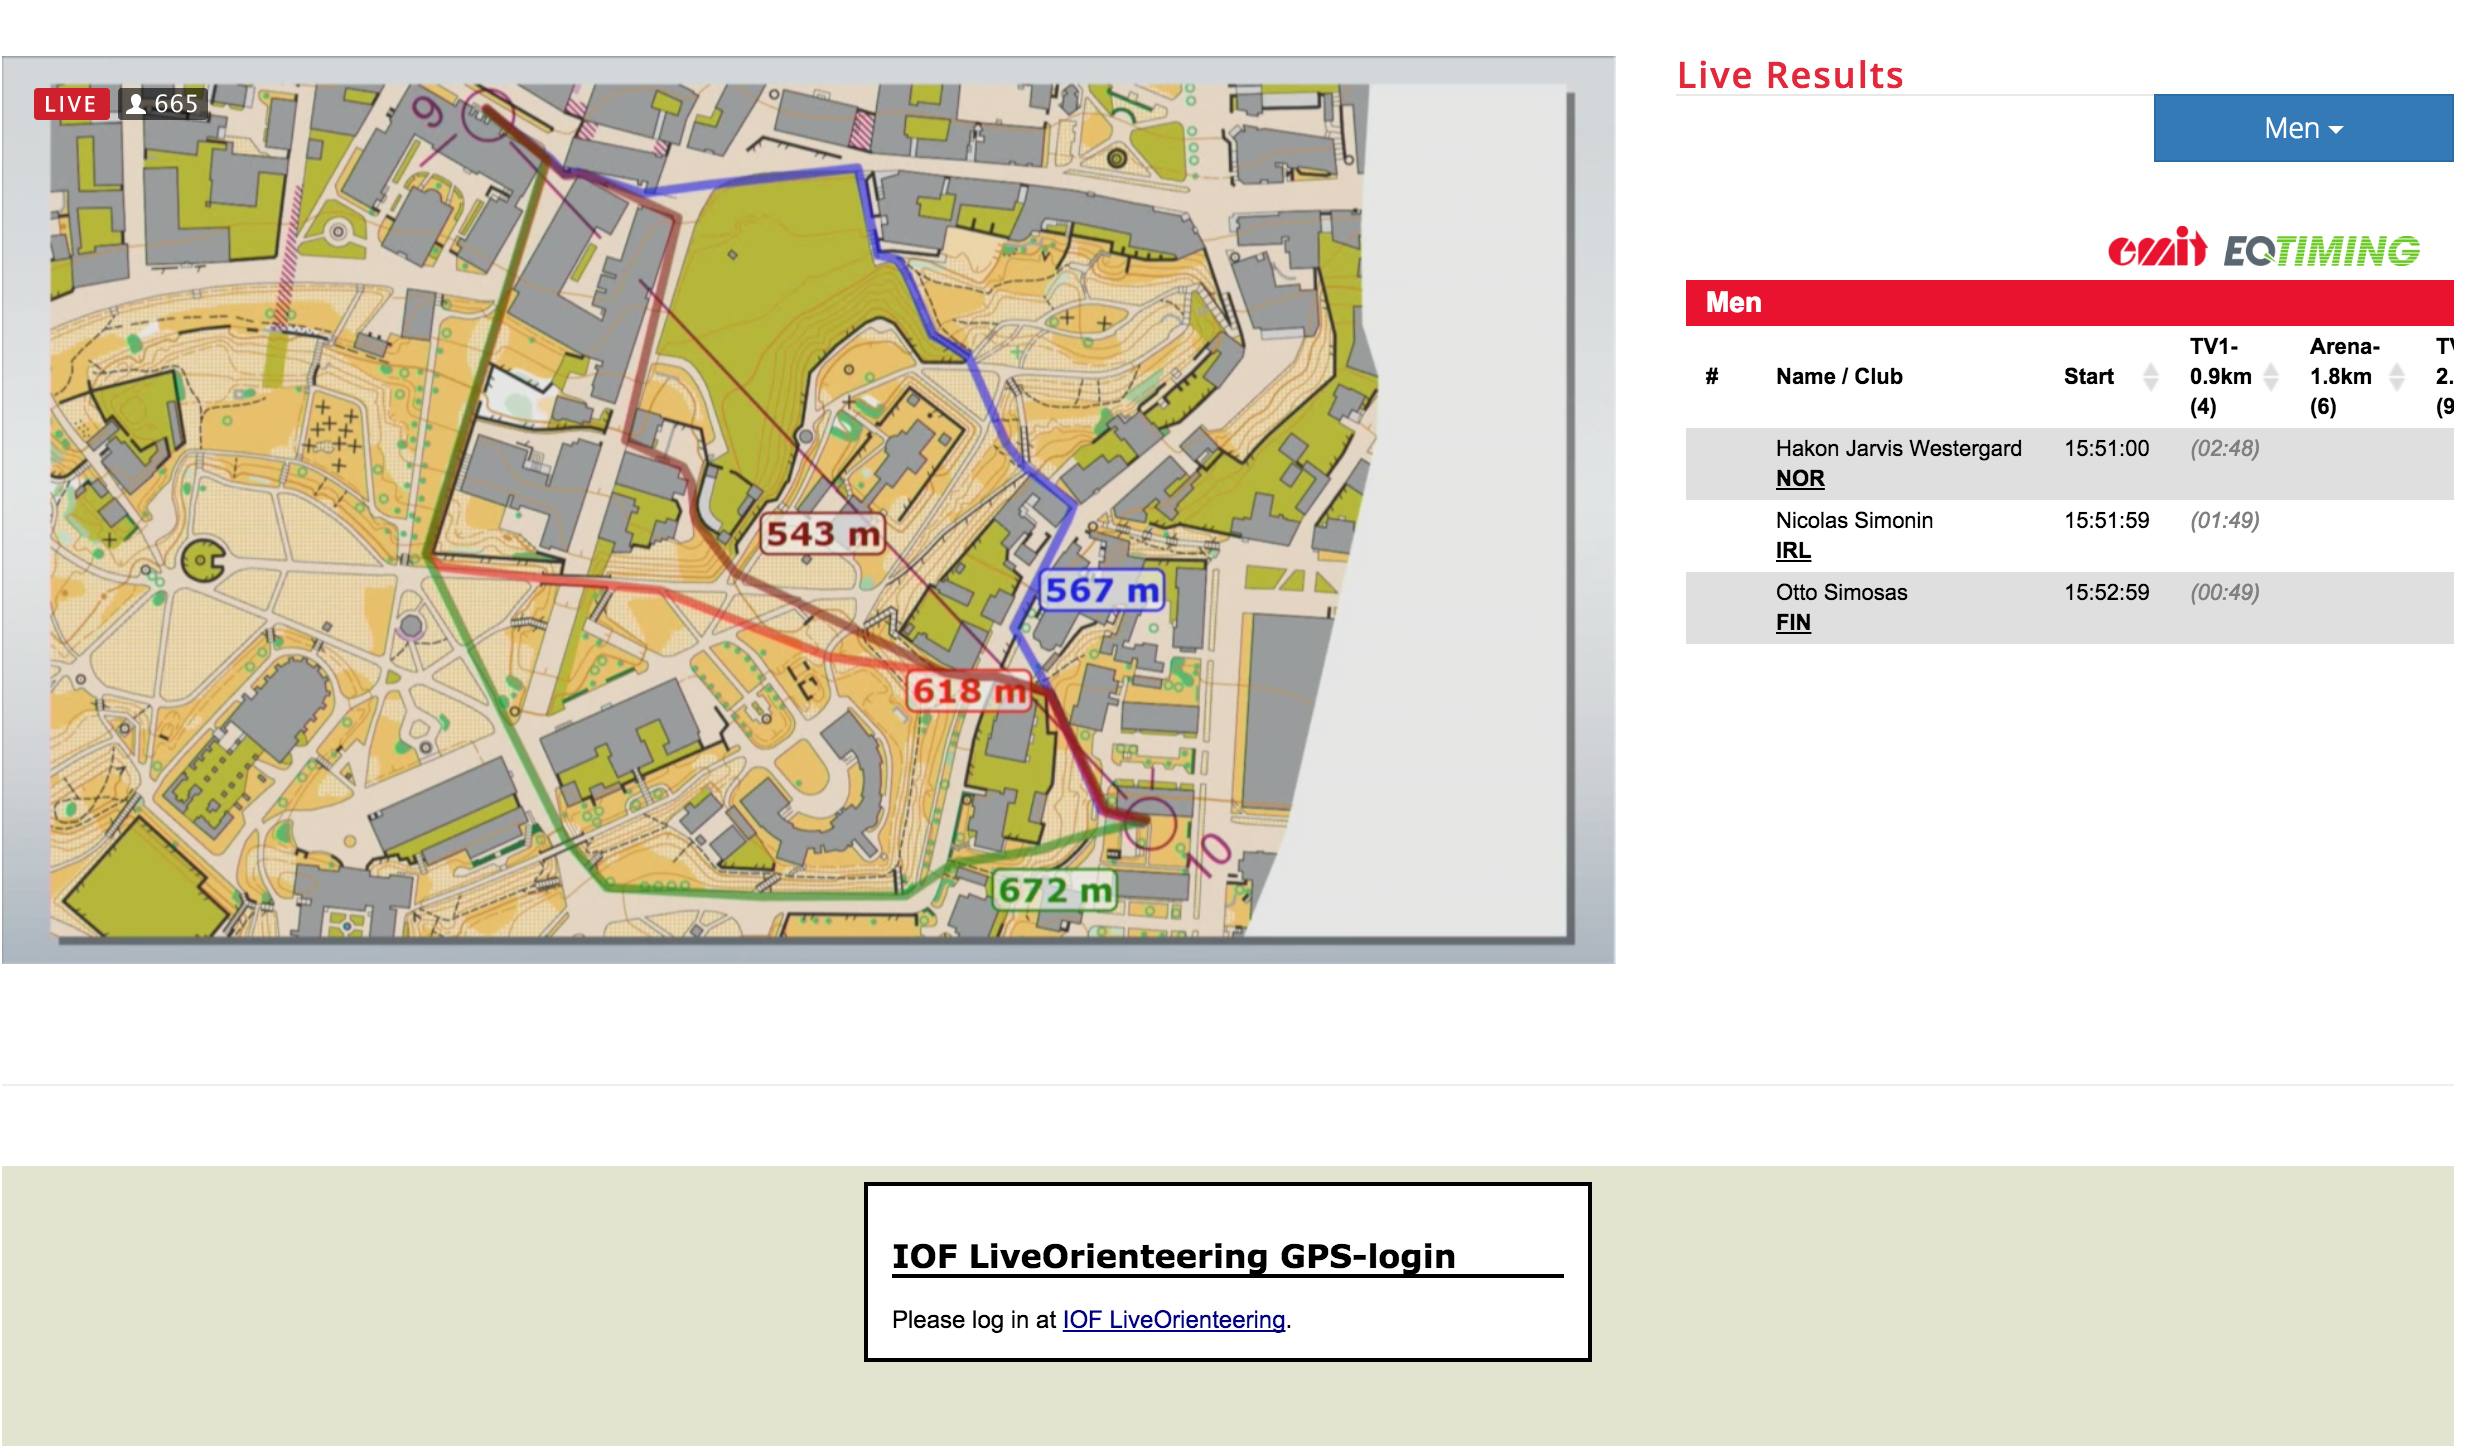
Task: Click the green 672 m route label
Action: 1055,890
